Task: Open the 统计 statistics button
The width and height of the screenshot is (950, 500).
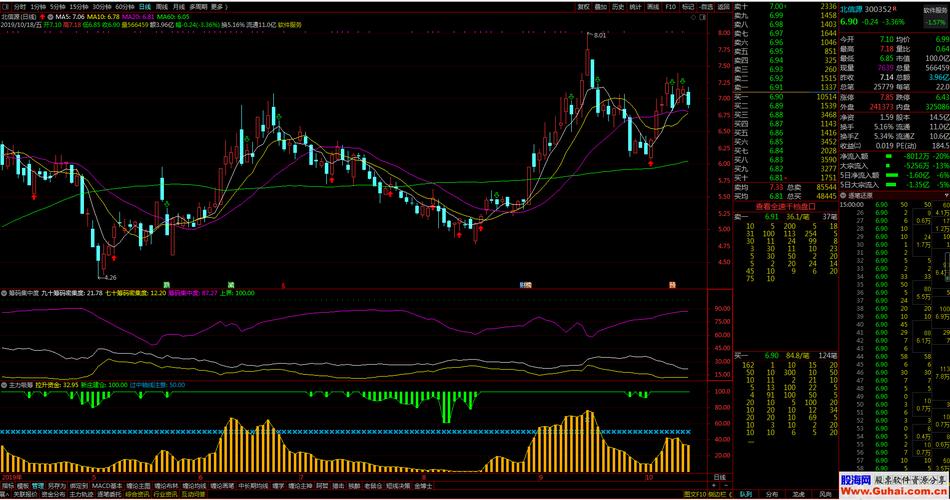Action: [x=635, y=7]
